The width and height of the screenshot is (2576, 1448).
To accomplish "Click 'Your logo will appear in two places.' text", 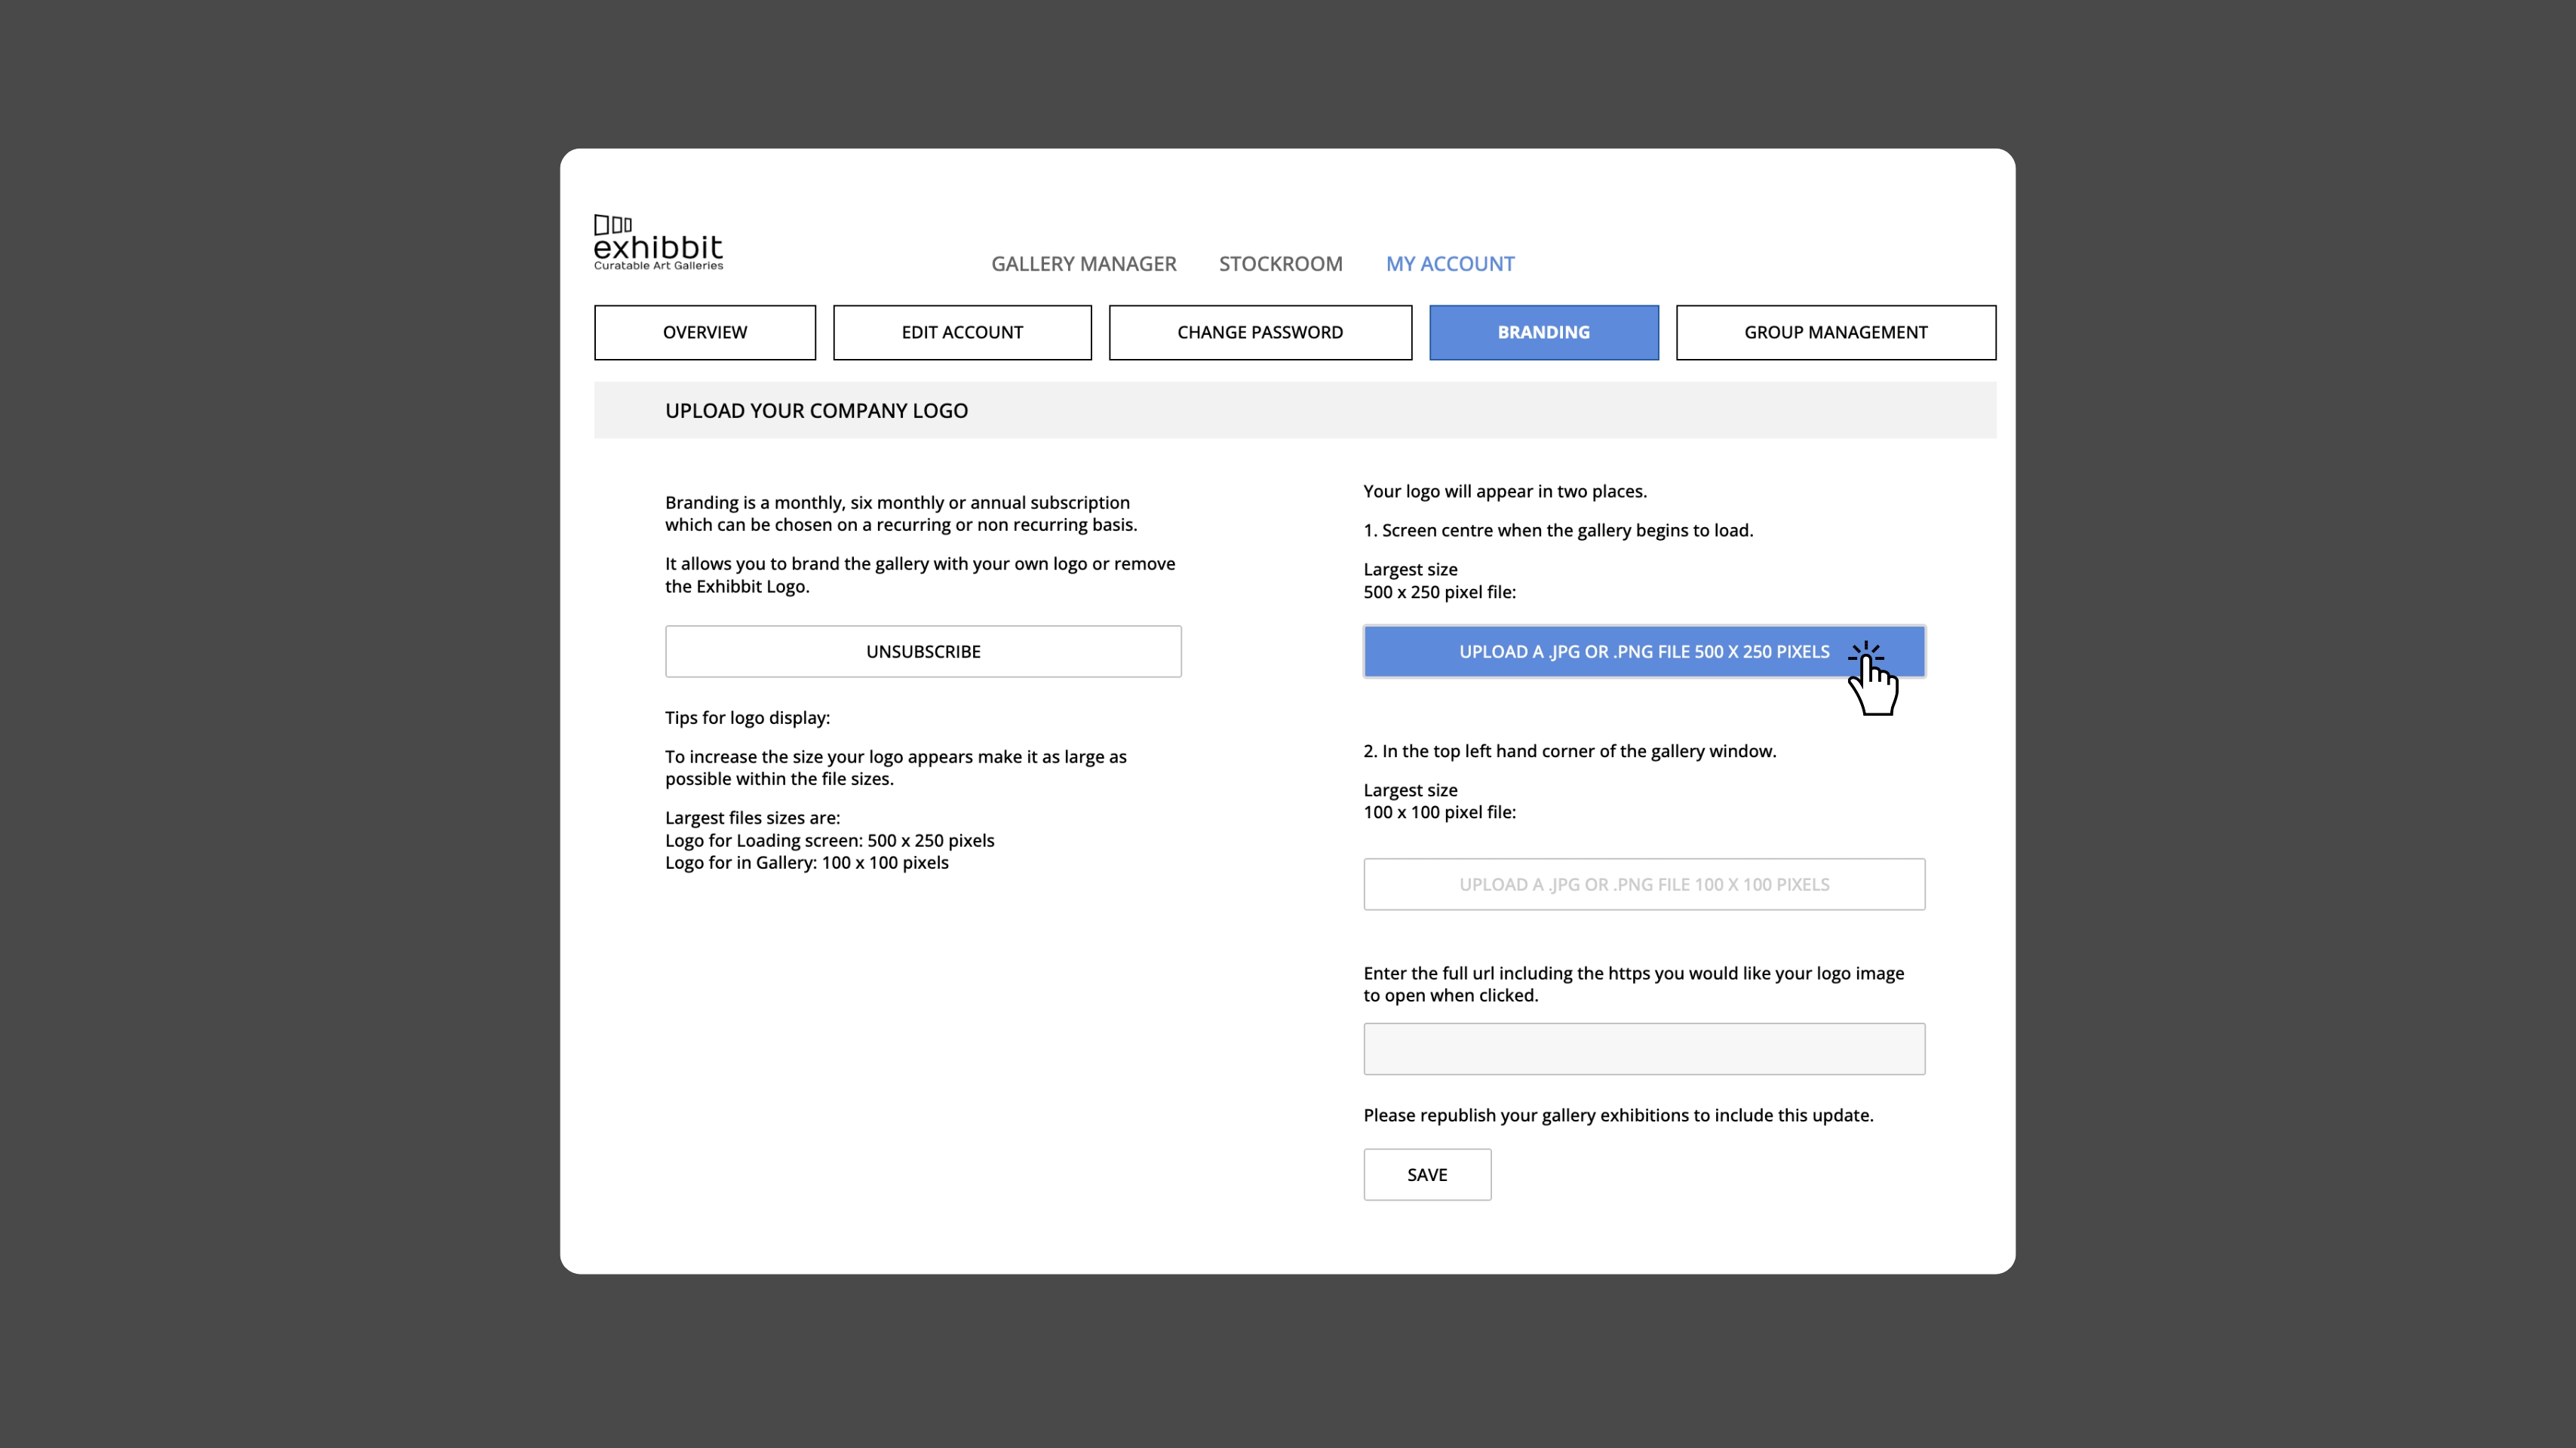I will 1505,491.
